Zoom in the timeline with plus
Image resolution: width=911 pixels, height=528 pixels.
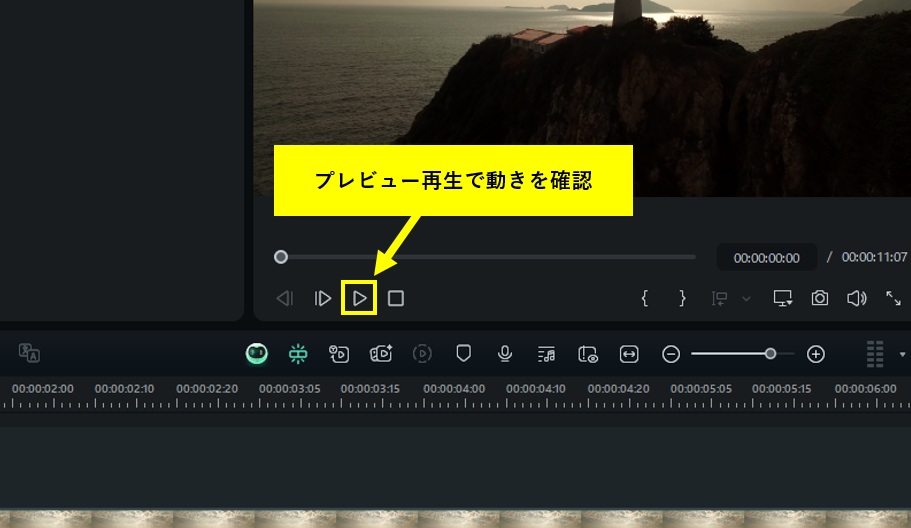click(x=816, y=354)
